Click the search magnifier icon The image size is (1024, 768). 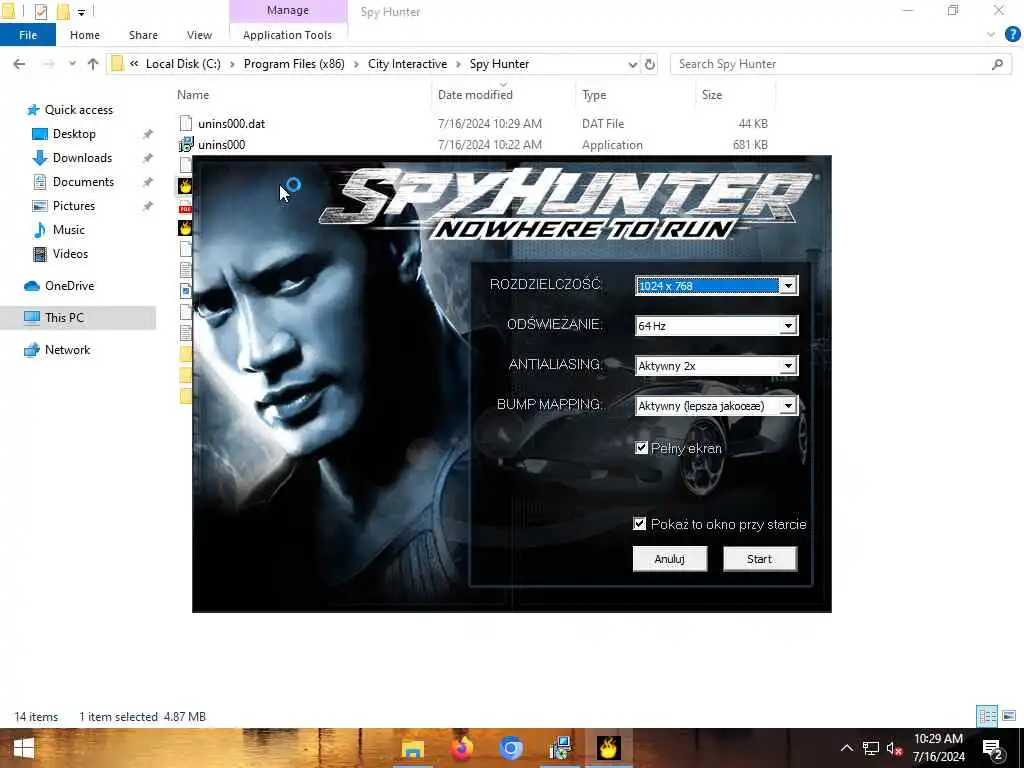[x=997, y=64]
